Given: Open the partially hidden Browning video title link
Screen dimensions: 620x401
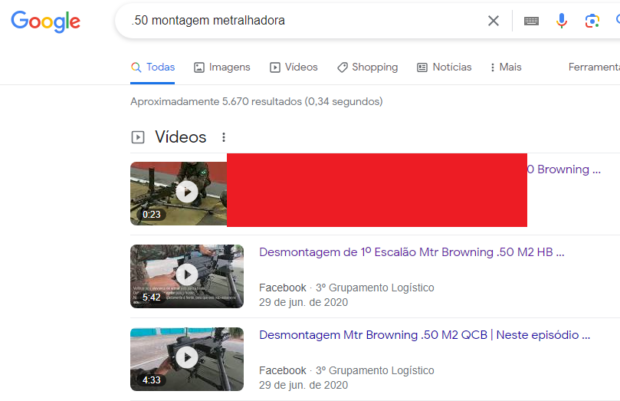Looking at the screenshot, I should pos(564,169).
